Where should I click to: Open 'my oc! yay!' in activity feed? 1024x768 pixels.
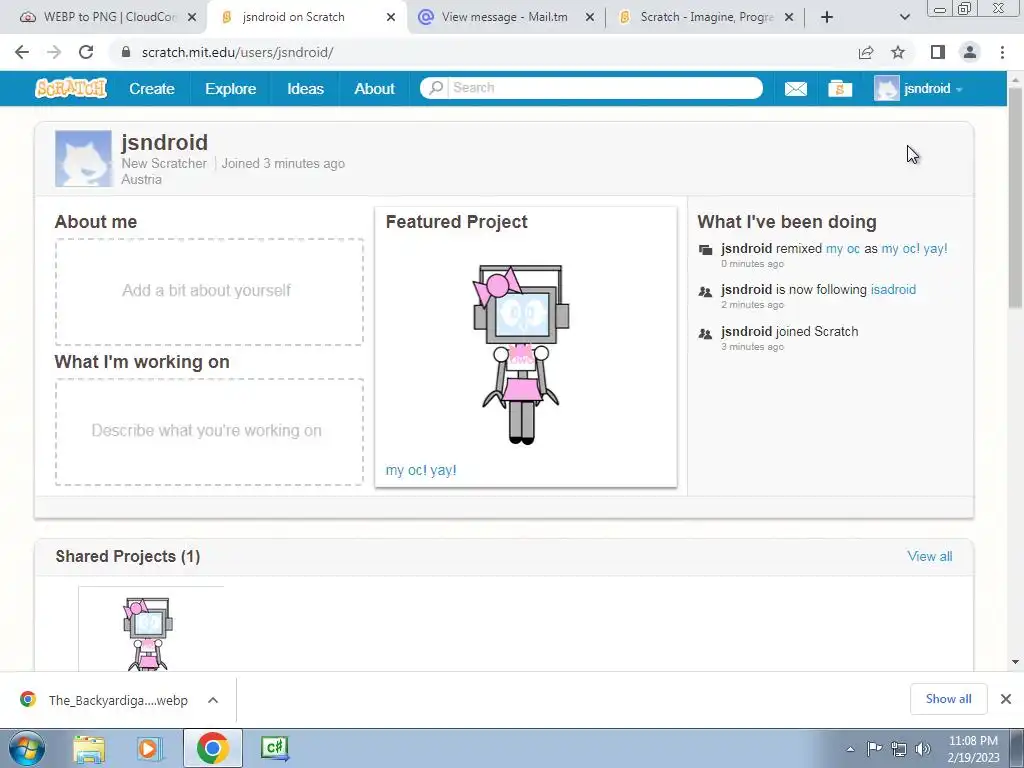click(914, 248)
